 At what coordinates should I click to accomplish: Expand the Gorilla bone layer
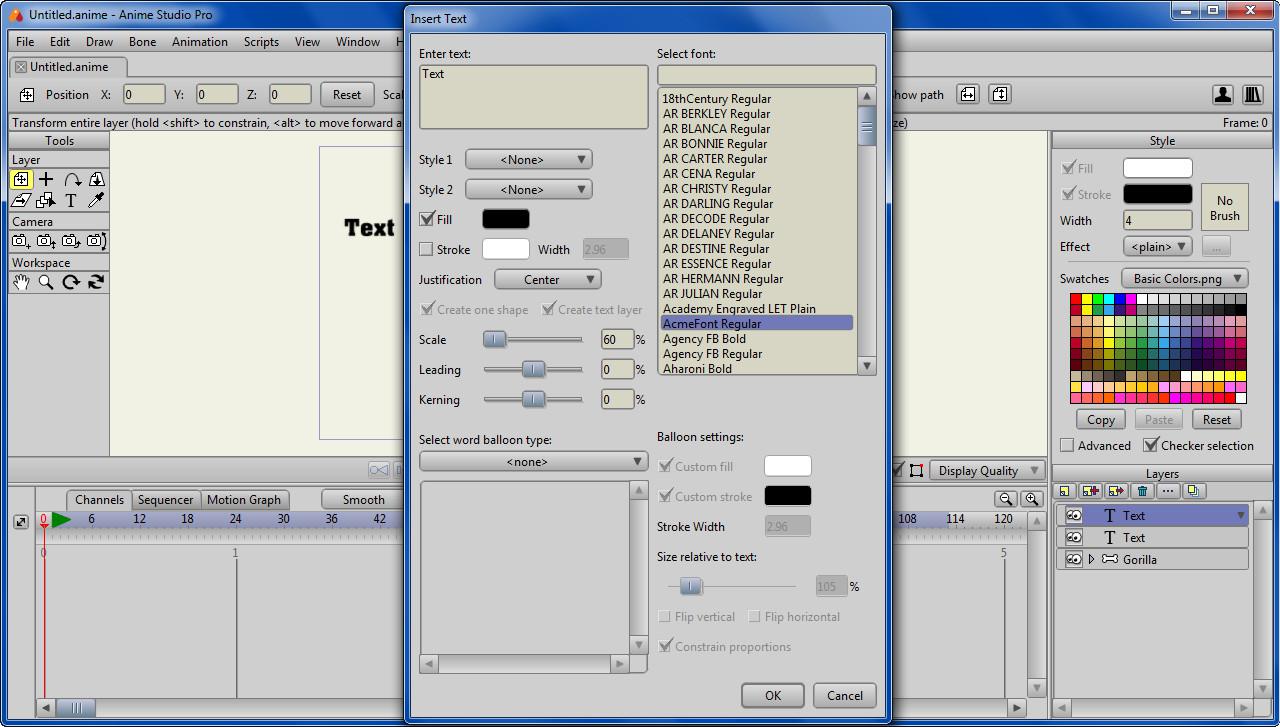point(1091,559)
